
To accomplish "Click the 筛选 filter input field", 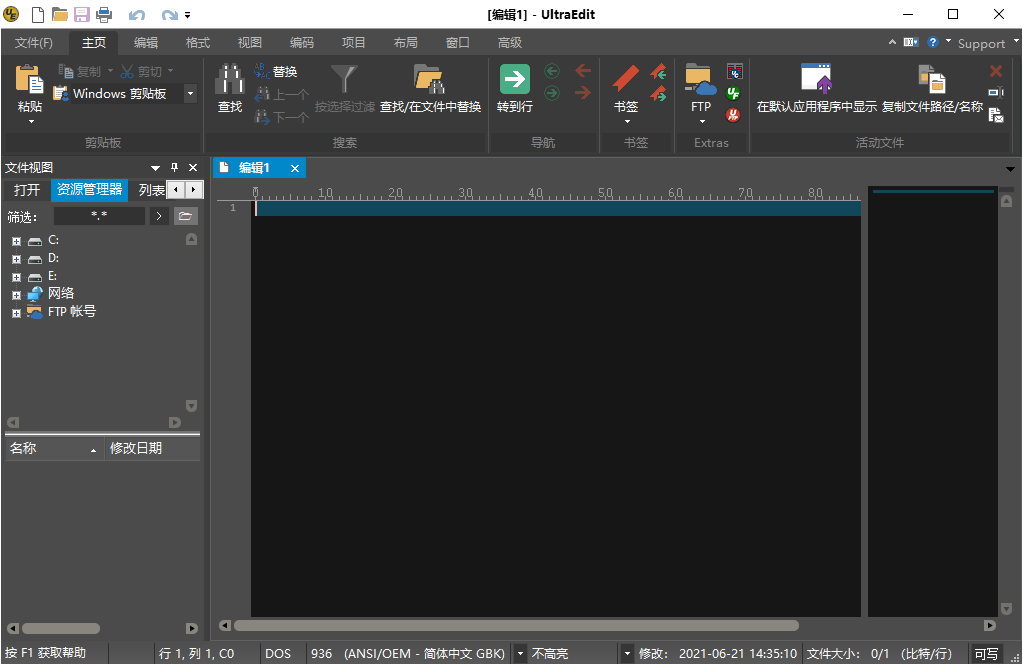I will (x=99, y=216).
